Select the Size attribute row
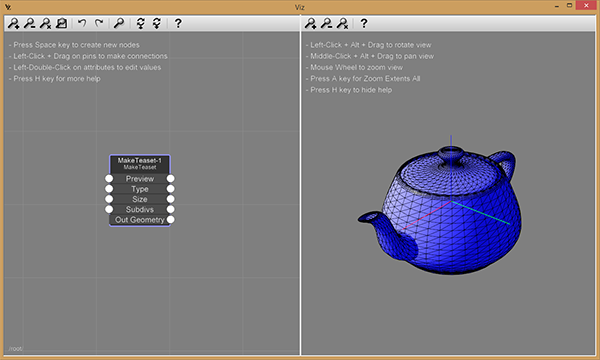The width and height of the screenshot is (600, 360). [x=140, y=199]
